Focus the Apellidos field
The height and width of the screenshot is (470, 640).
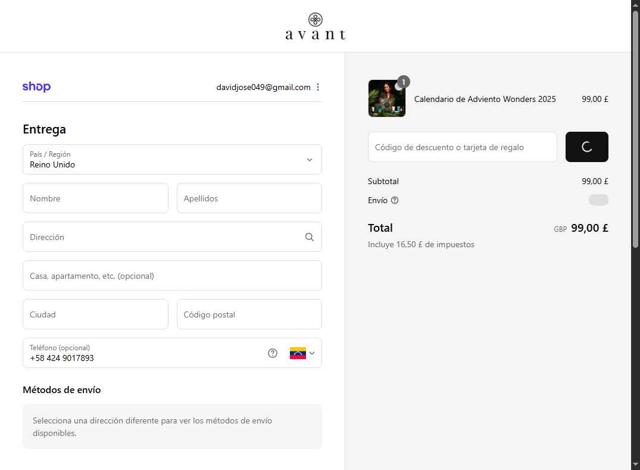point(249,198)
